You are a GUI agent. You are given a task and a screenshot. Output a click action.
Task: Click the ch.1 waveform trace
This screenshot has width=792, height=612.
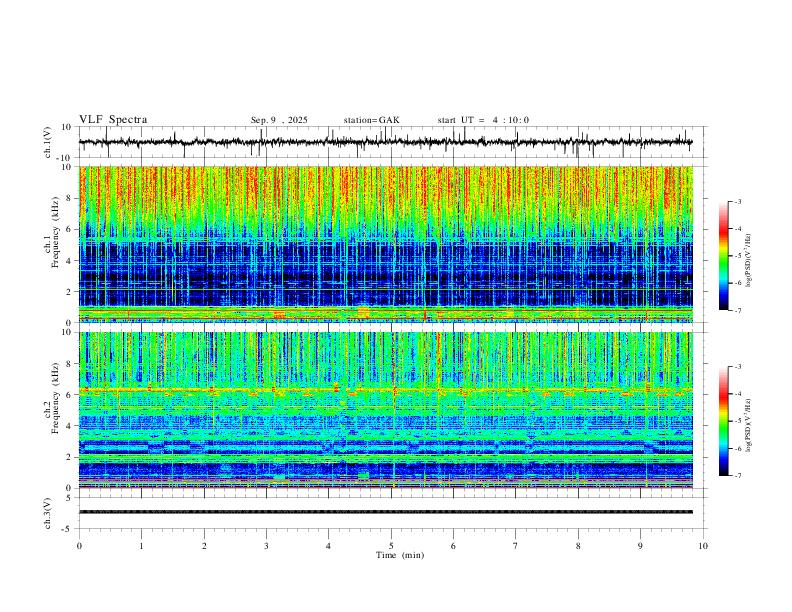click(x=385, y=142)
